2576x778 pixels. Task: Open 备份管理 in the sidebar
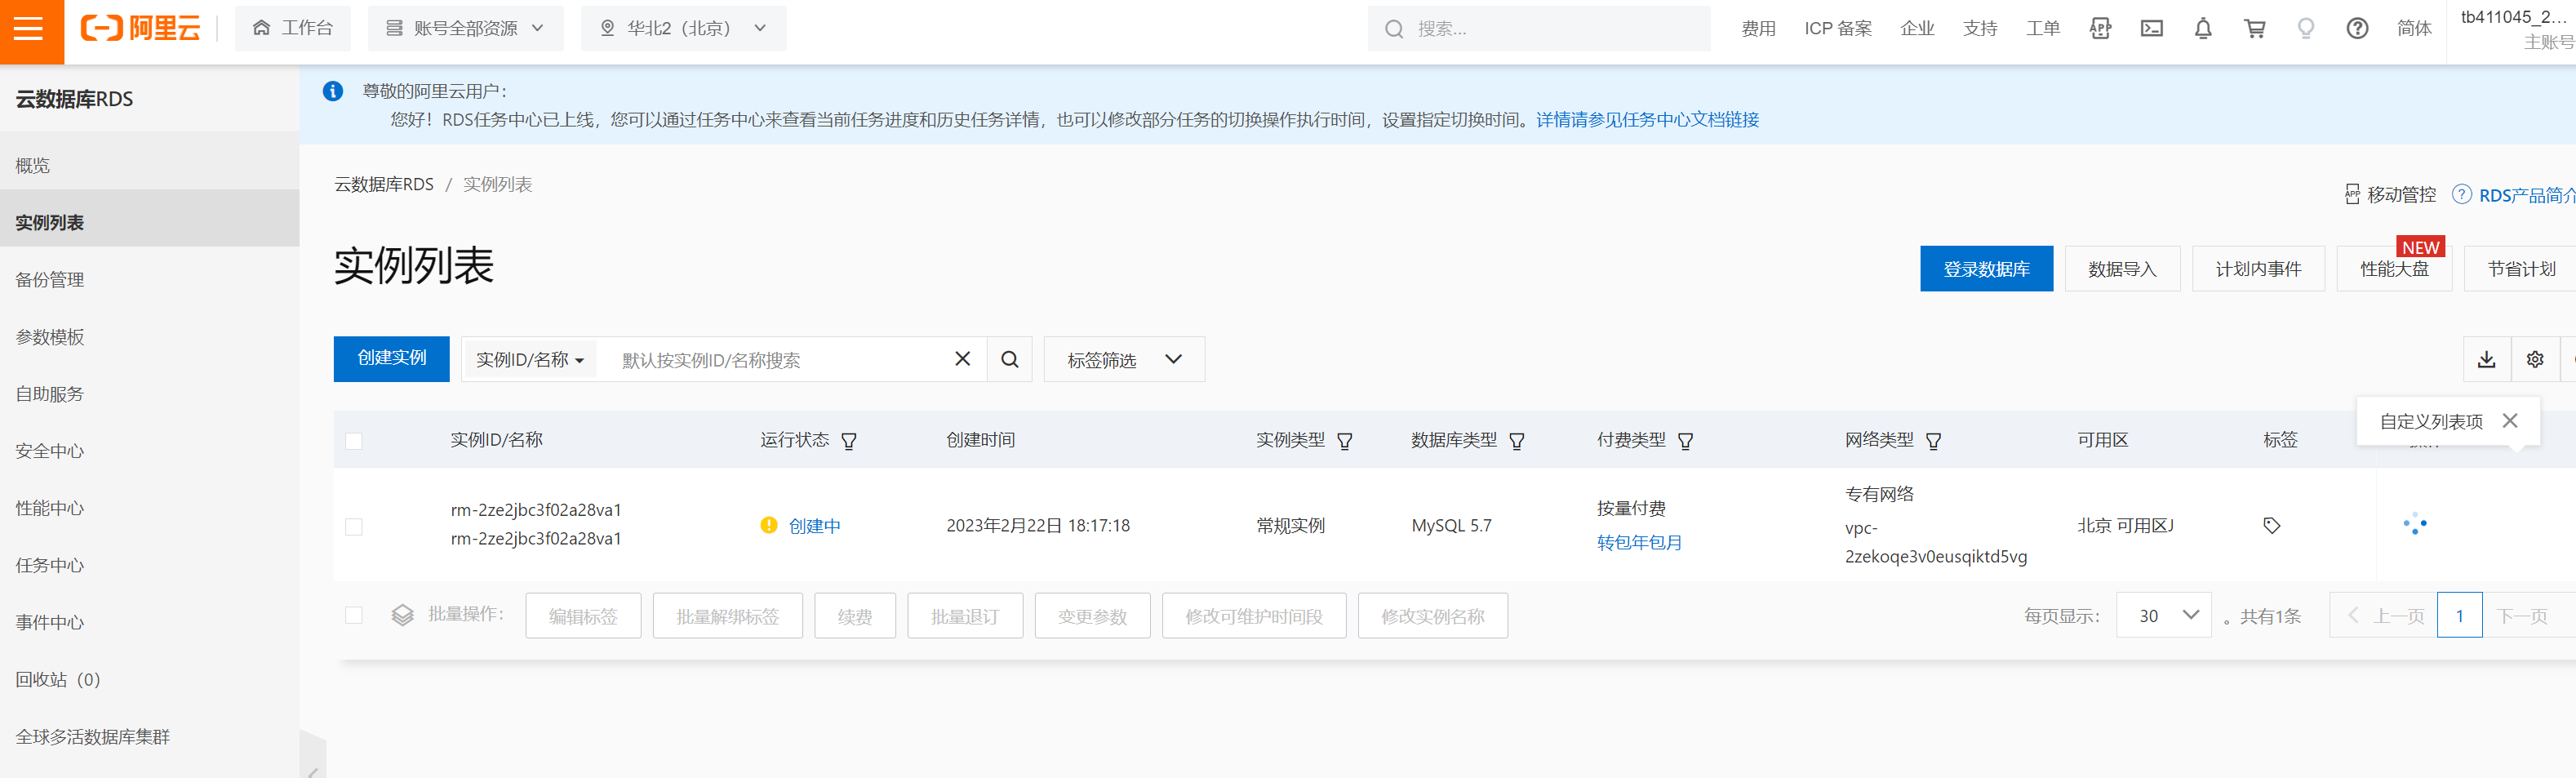[x=50, y=280]
